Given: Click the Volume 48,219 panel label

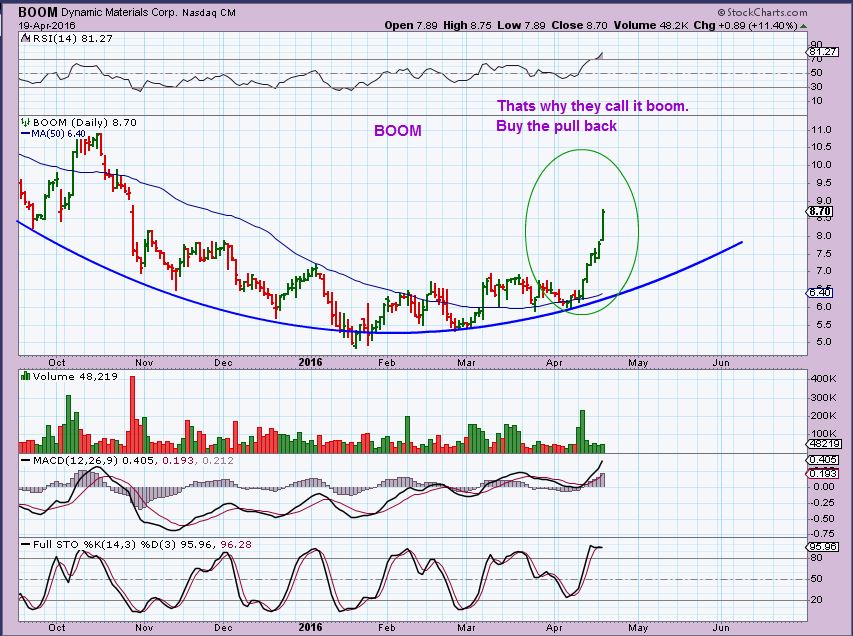Looking at the screenshot, I should click(x=75, y=376).
